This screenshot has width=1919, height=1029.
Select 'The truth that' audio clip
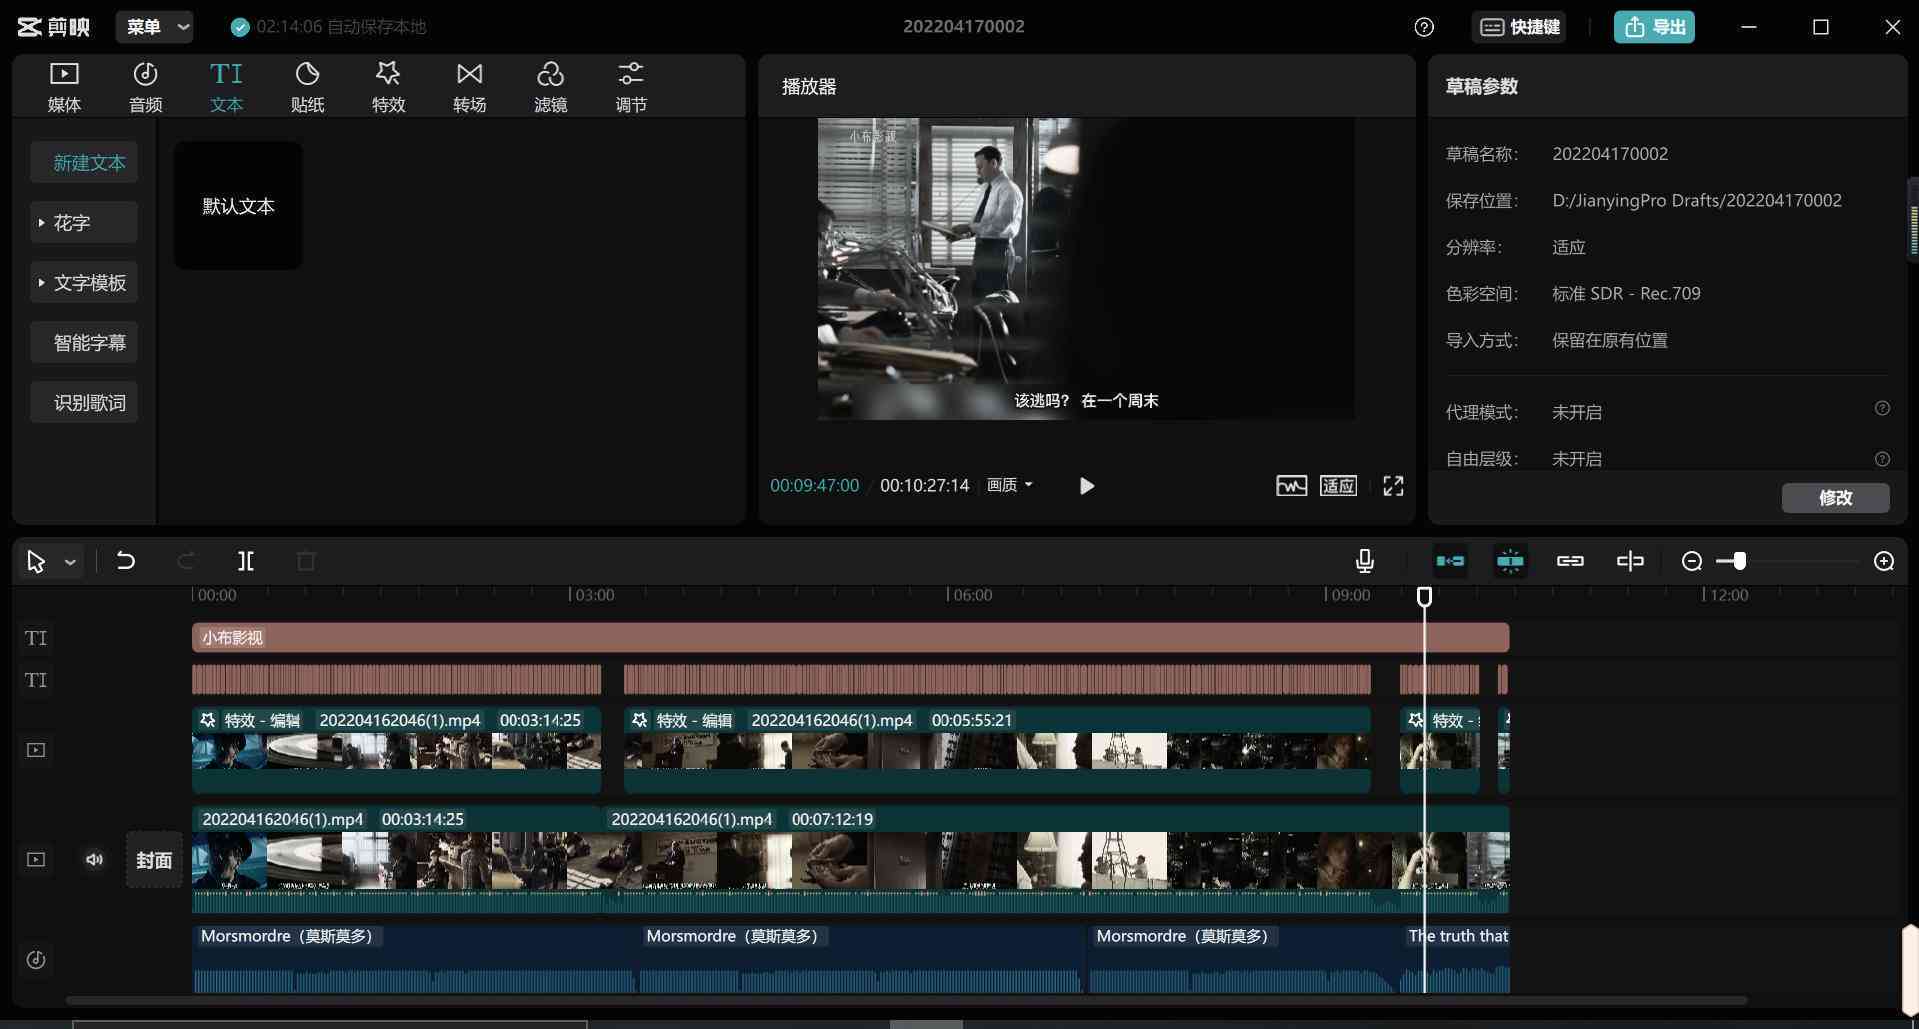tap(1455, 960)
